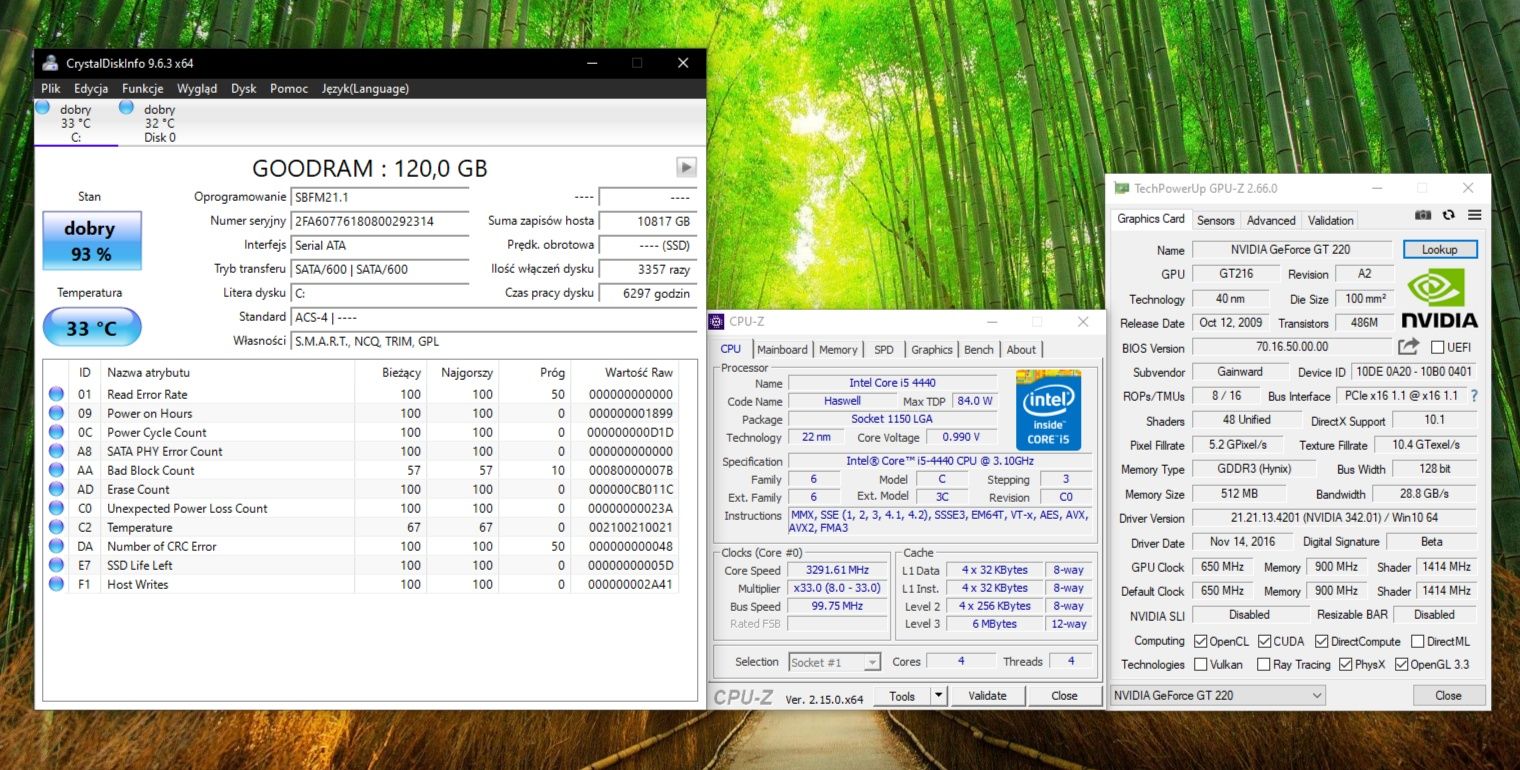Toggle the Ray Tracing checkbox
Viewport: 1520px width, 770px height.
pos(1264,664)
